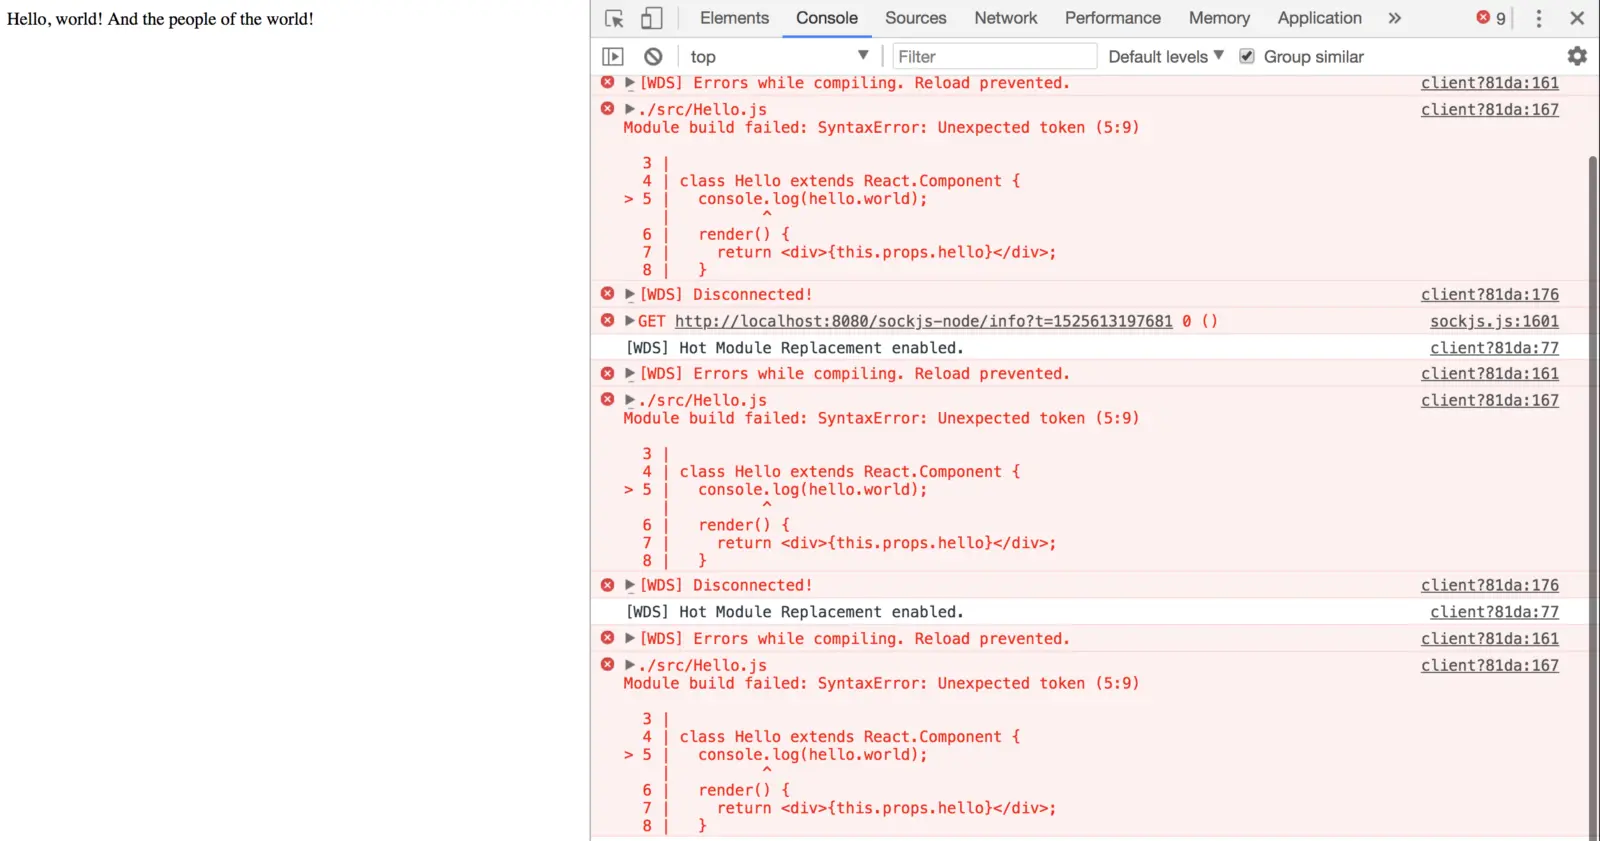
Task: Select the Console tab
Action: coord(827,18)
